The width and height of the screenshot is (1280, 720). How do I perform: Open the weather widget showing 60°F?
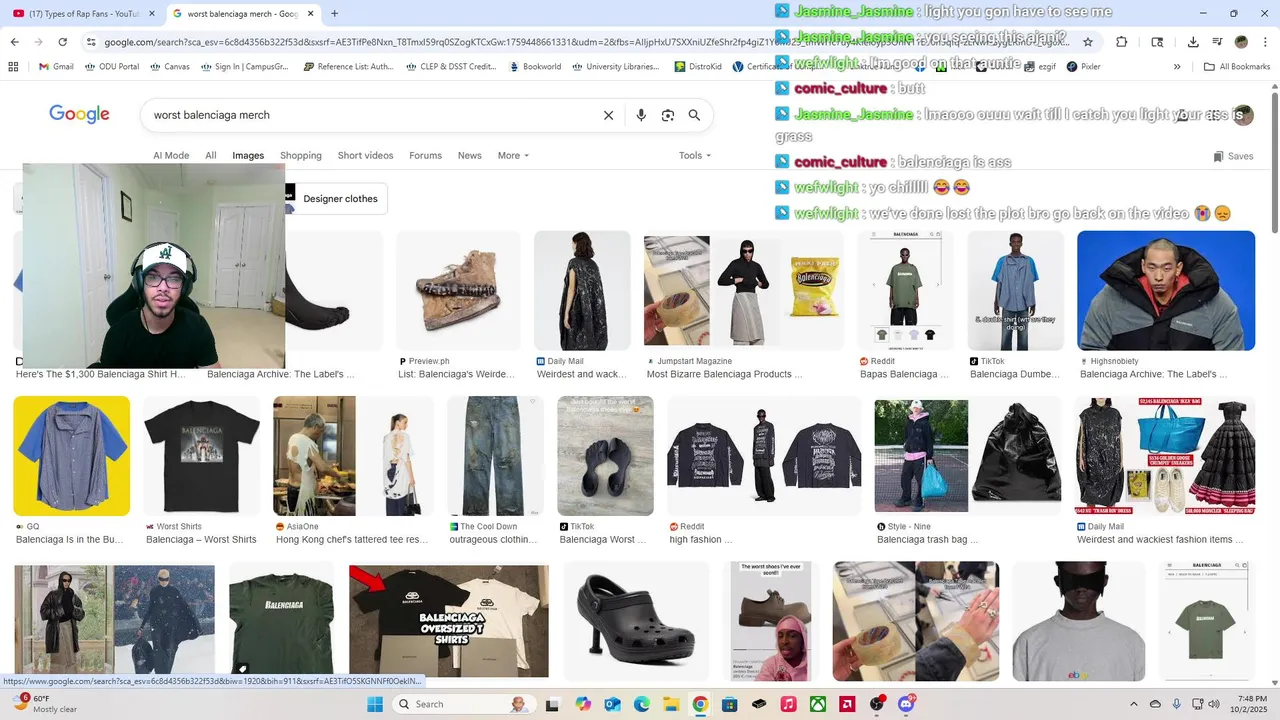coord(43,704)
